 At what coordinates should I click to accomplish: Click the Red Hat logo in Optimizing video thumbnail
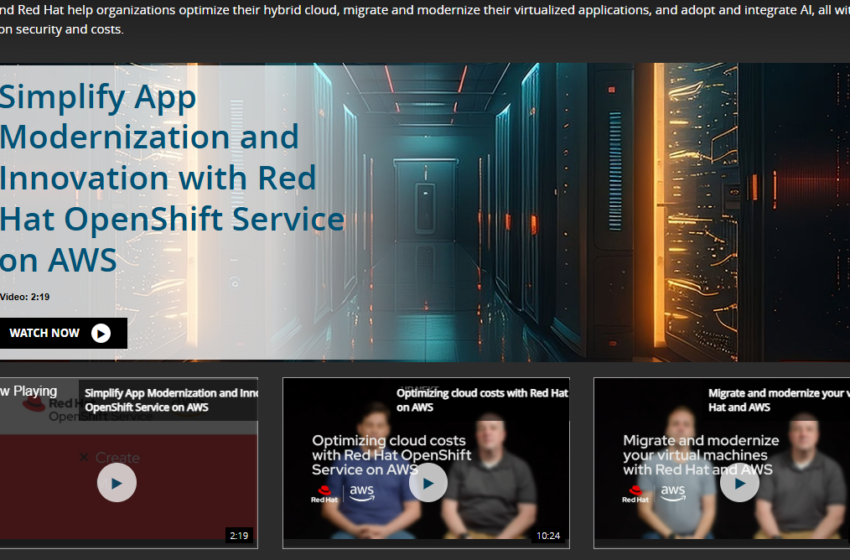coord(324,494)
